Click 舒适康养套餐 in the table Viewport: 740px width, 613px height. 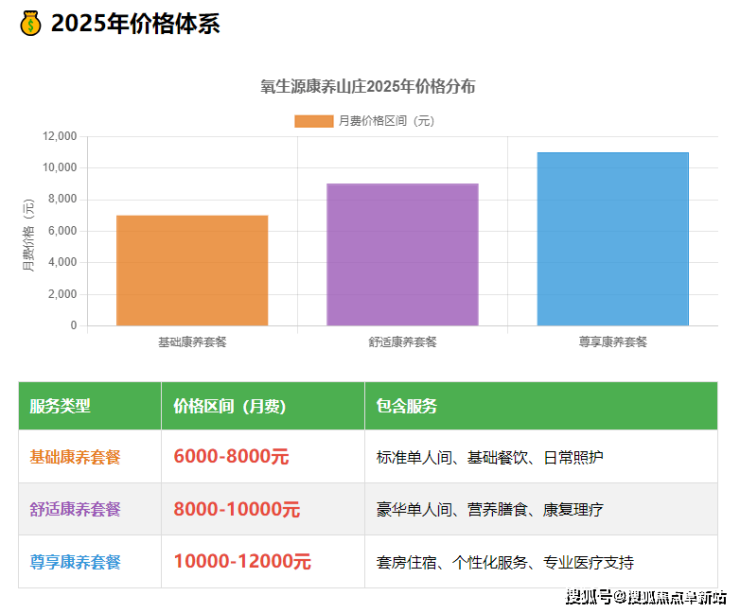tap(75, 509)
